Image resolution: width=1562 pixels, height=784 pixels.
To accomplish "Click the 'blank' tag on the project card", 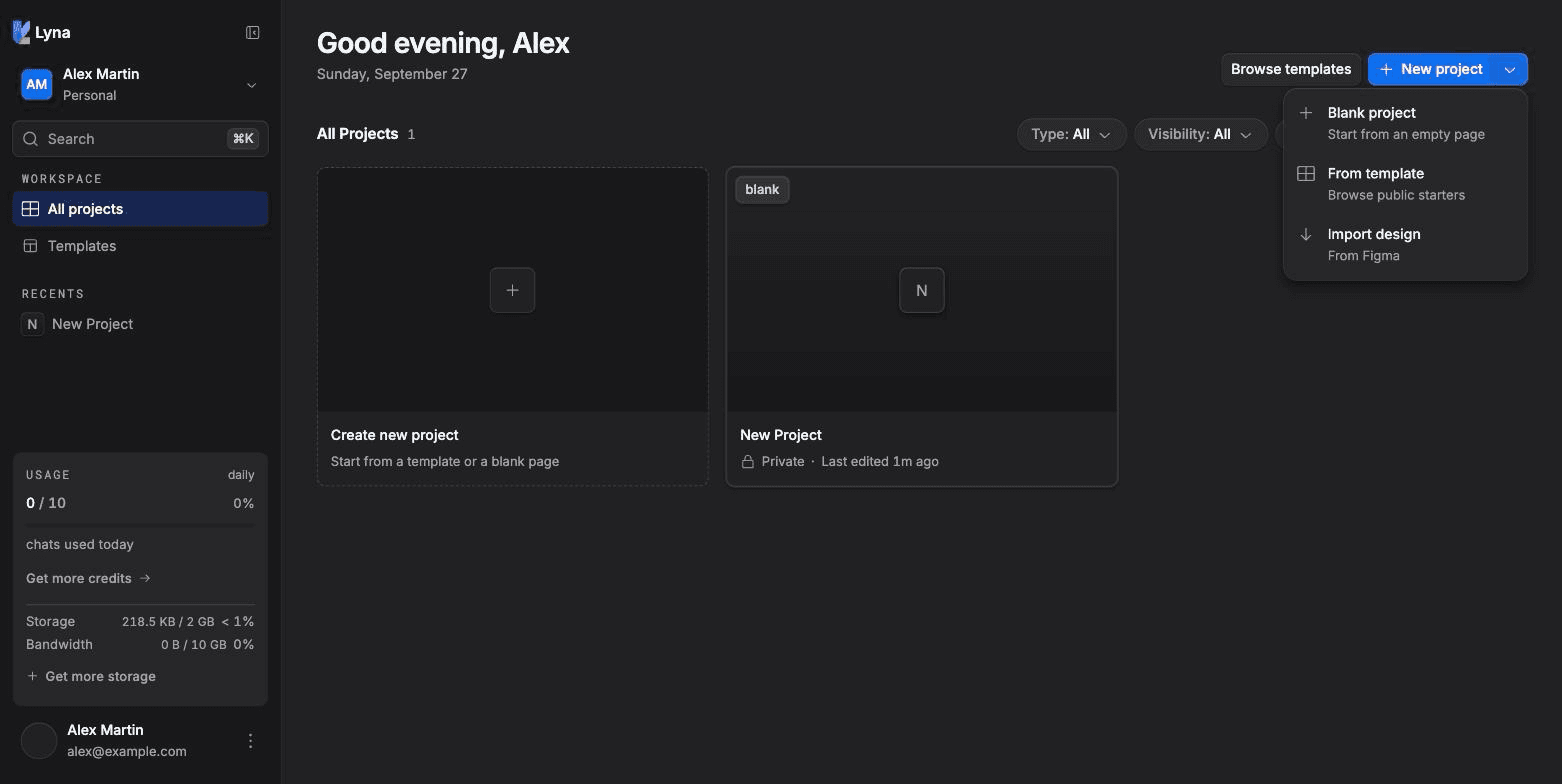I will click(x=762, y=190).
